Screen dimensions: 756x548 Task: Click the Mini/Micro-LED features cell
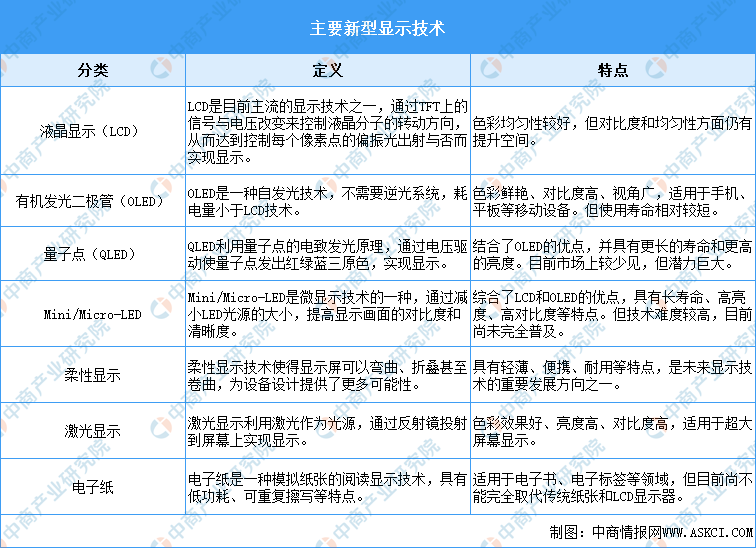pos(612,314)
